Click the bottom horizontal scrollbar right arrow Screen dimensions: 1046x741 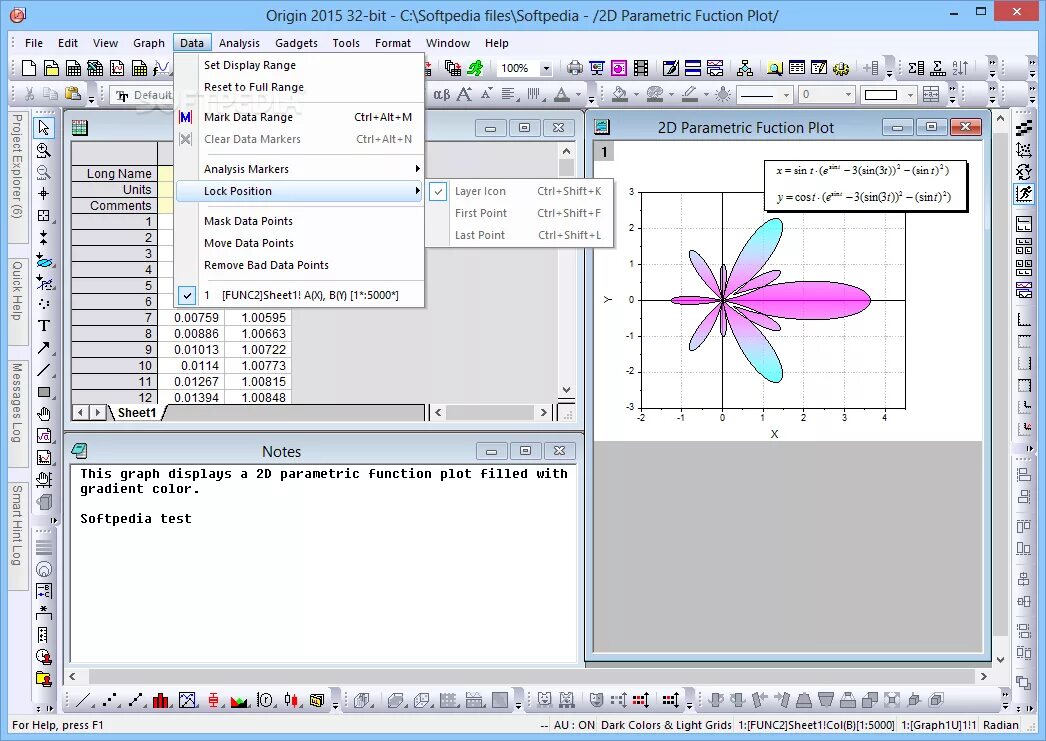pyautogui.click(x=983, y=676)
